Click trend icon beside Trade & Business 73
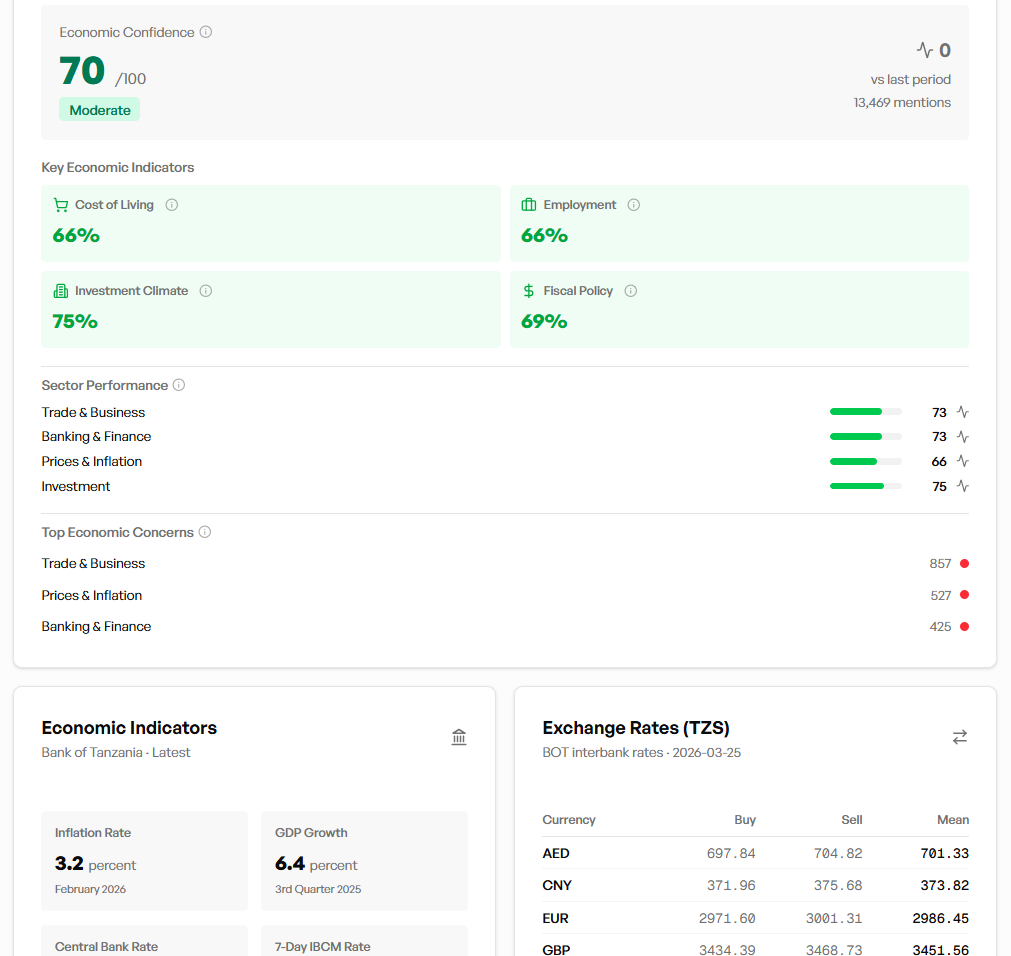 (963, 412)
